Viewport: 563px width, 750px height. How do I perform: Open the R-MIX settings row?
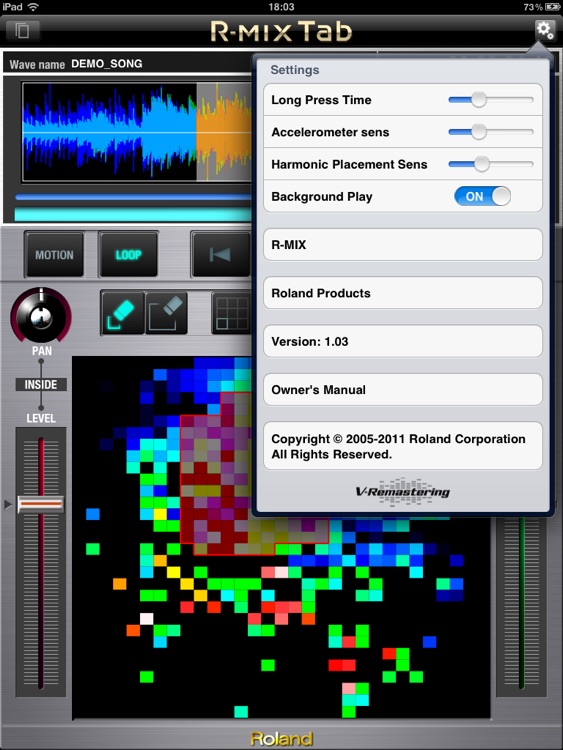pos(403,244)
